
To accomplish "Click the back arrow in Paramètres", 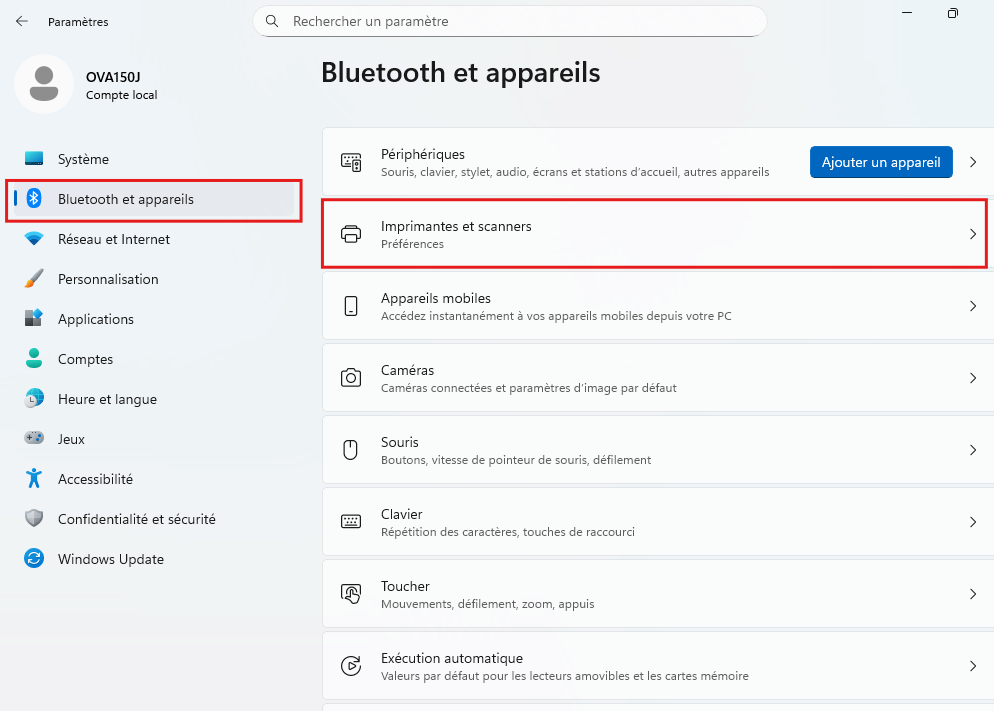I will click(x=22, y=21).
